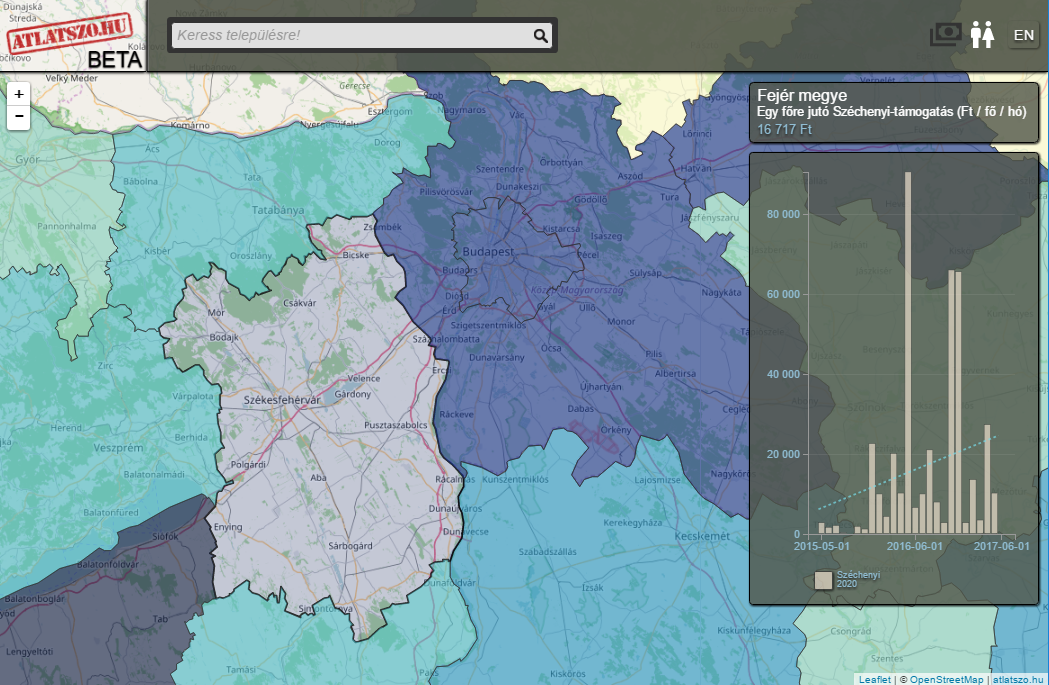
Task: Click Budapest on the map
Action: (x=488, y=252)
